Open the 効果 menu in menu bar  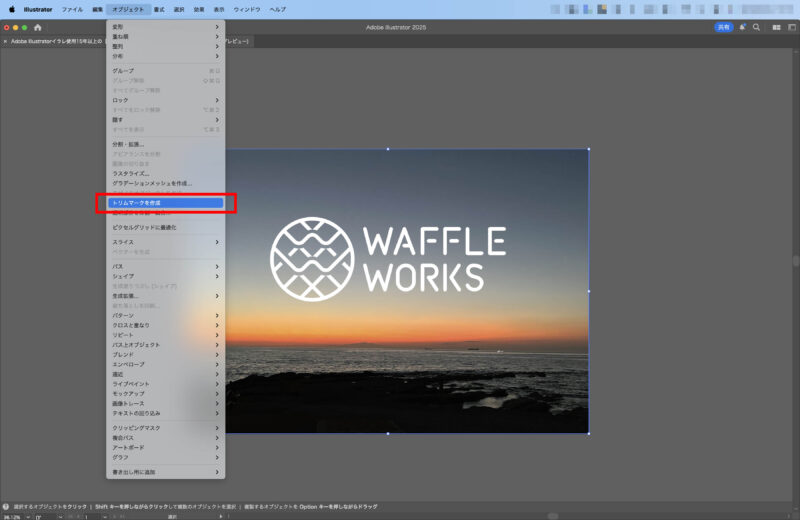[199, 9]
